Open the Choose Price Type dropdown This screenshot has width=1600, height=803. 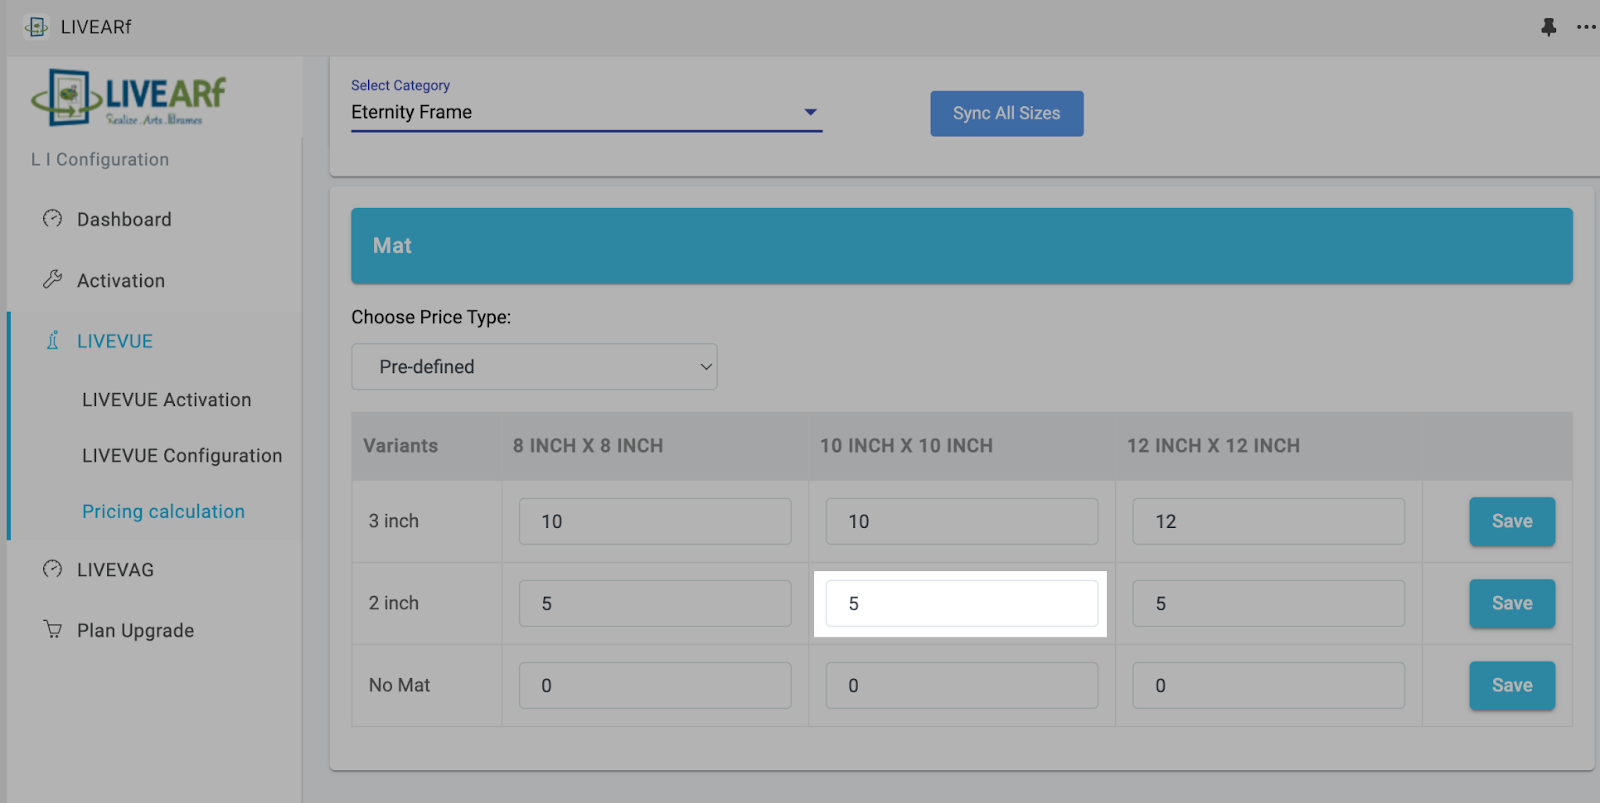point(534,367)
